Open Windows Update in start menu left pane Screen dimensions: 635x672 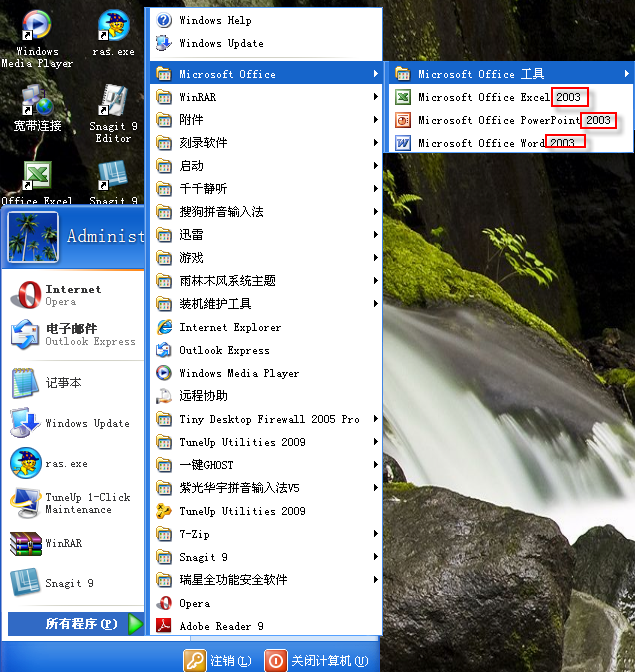[73, 423]
